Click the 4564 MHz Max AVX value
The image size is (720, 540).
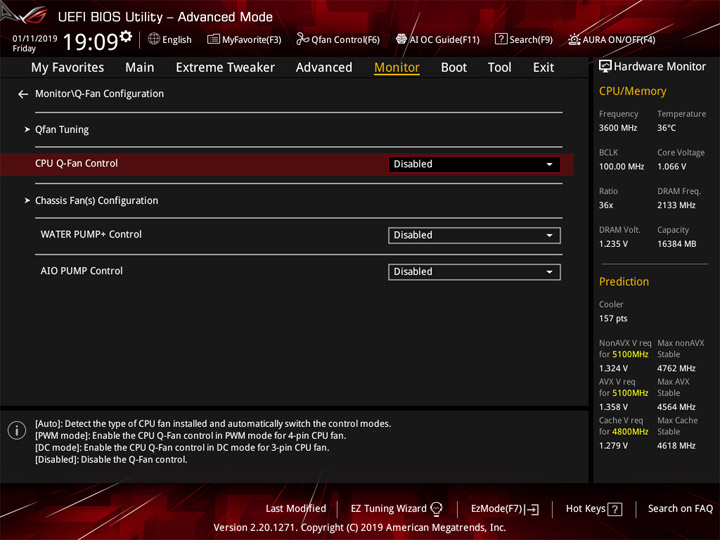coord(676,407)
